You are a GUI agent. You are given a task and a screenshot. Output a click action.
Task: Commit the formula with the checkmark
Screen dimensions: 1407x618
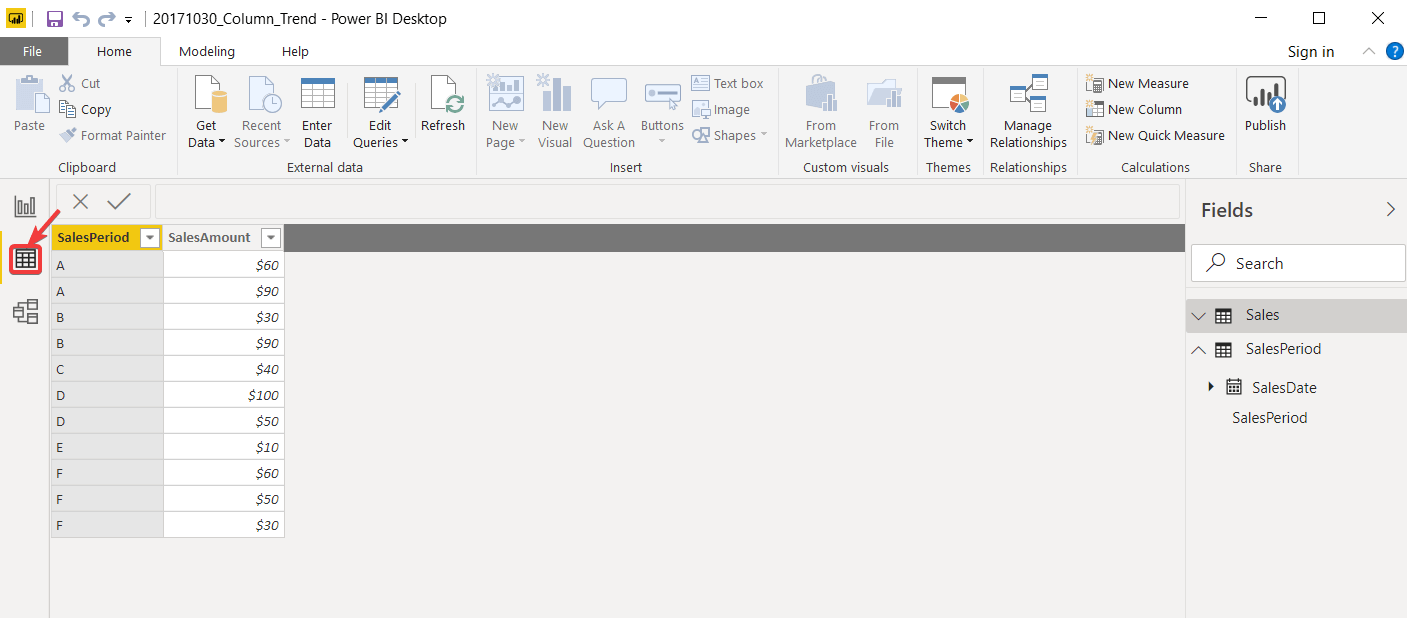click(x=119, y=201)
